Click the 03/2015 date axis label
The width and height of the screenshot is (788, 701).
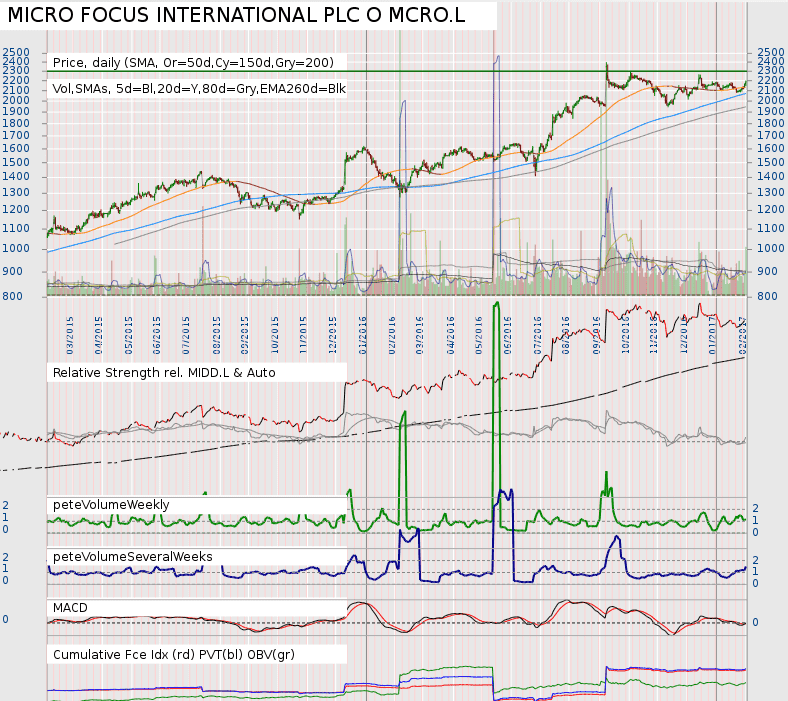click(70, 335)
